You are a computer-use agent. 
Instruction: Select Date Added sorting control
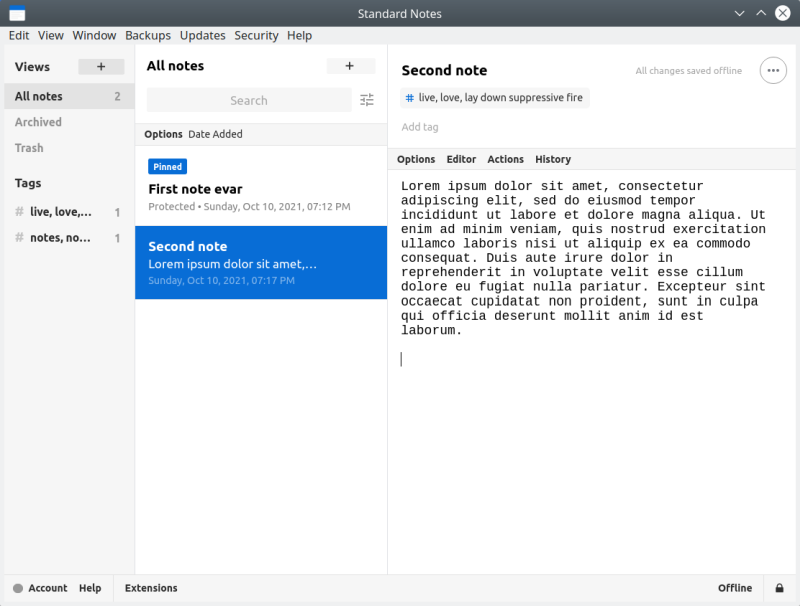218,134
